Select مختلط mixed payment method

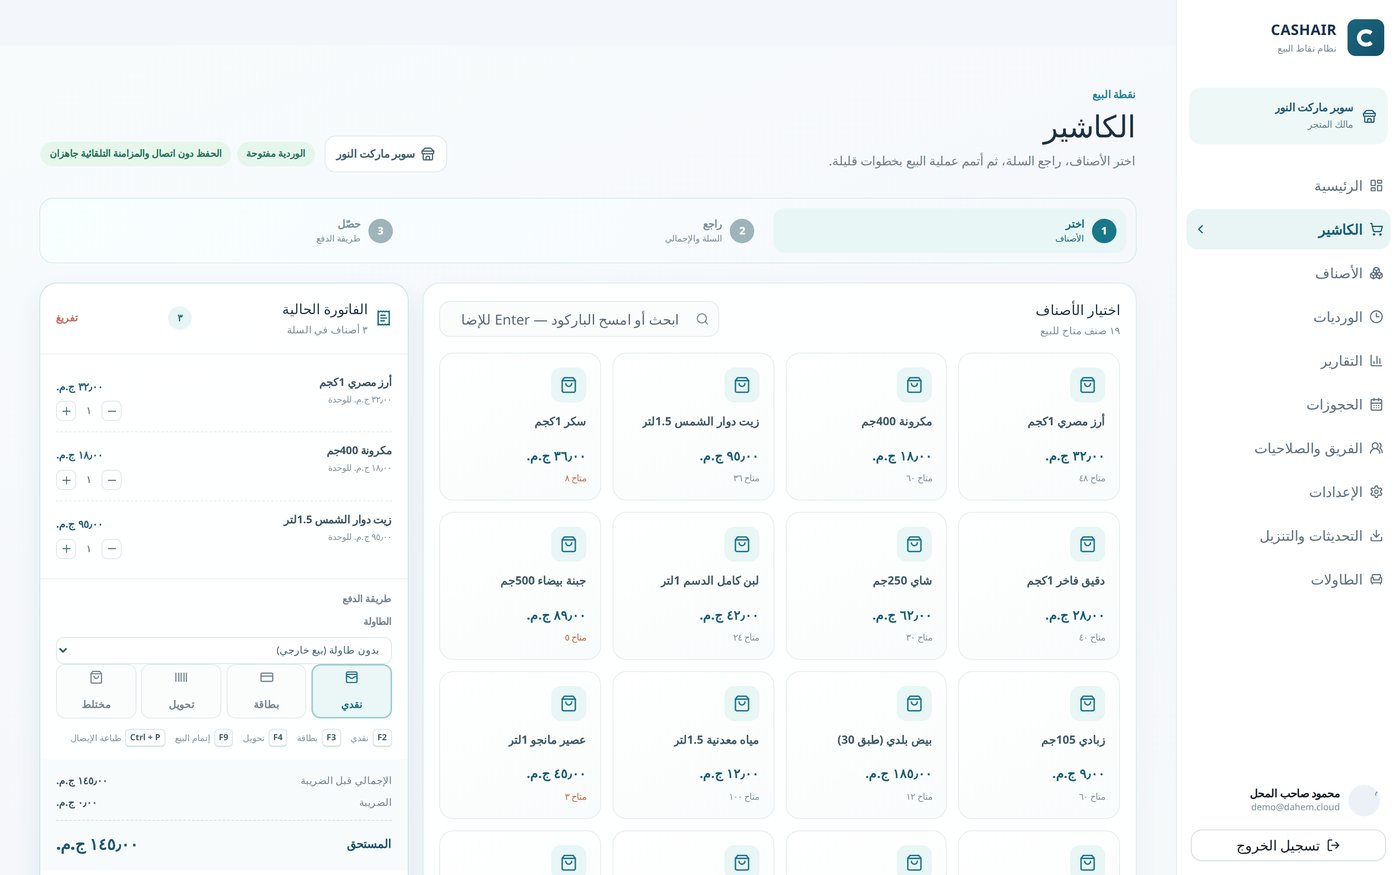[96, 691]
